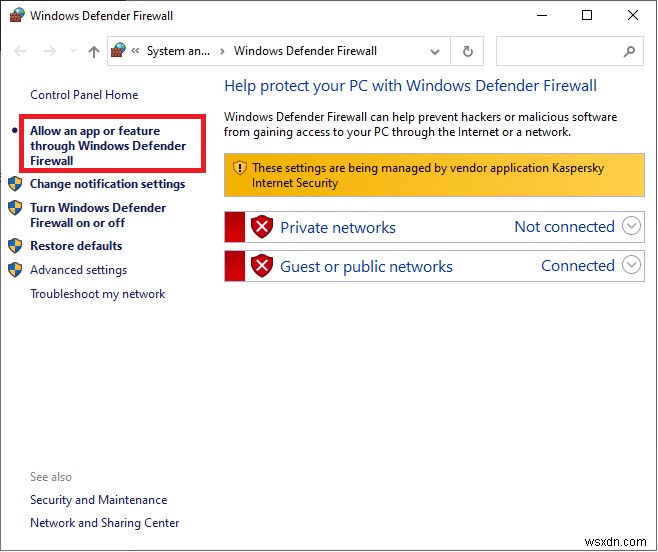Viewport: 658px width, 552px height.
Task: Click shield icon beside Turn Firewall on or off
Action: click(x=15, y=208)
